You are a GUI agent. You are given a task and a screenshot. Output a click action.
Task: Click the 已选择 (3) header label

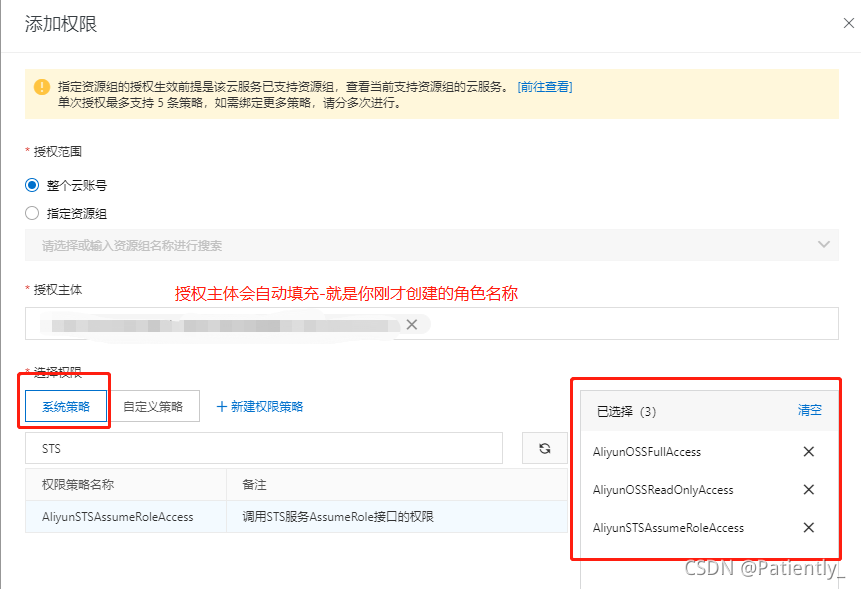627,411
